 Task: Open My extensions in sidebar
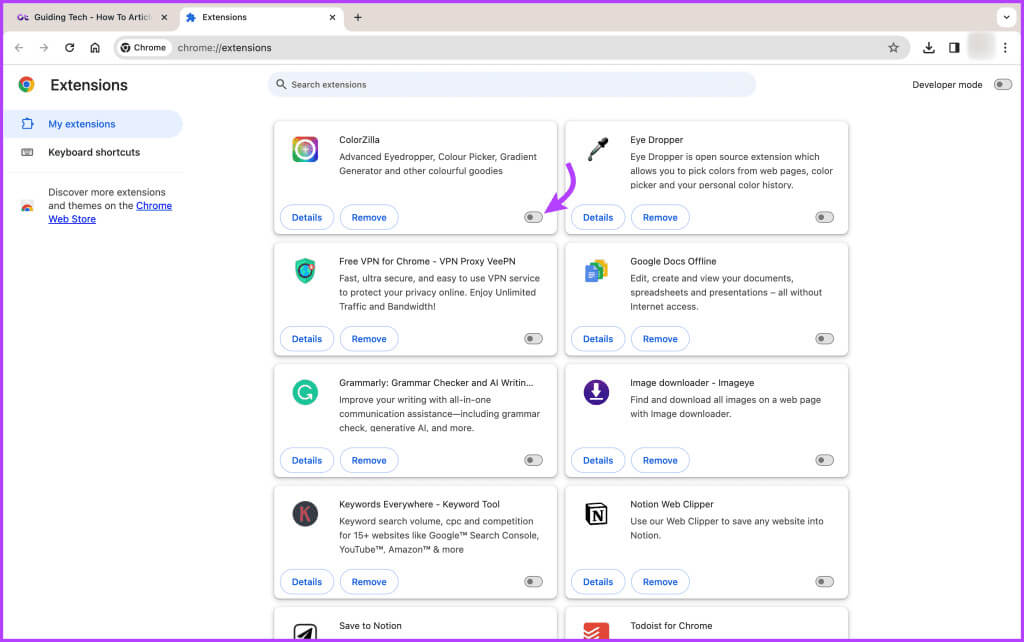coord(93,124)
